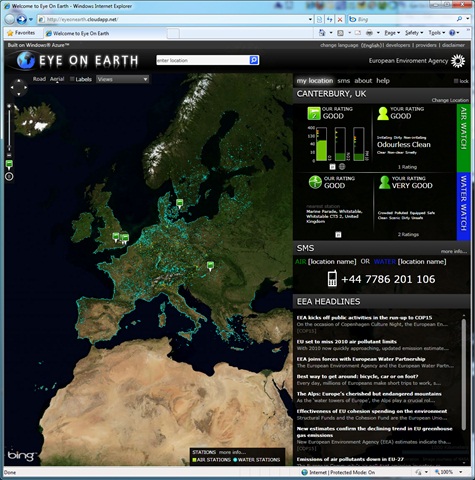Click the zoom-in plus at slider top
Image resolution: width=475 pixels, height=480 pixels.
tap(9, 106)
